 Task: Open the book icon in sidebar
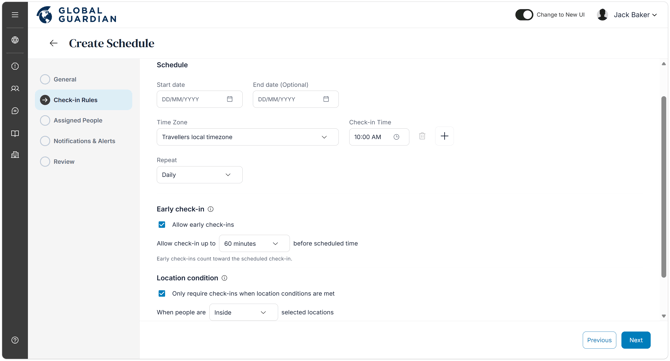coord(15,134)
